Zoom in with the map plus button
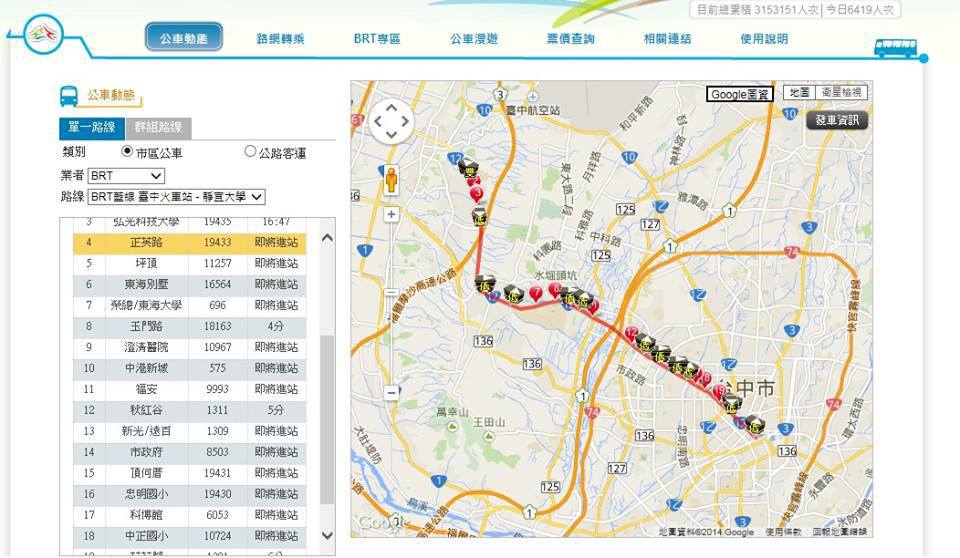960x558 pixels. click(391, 214)
